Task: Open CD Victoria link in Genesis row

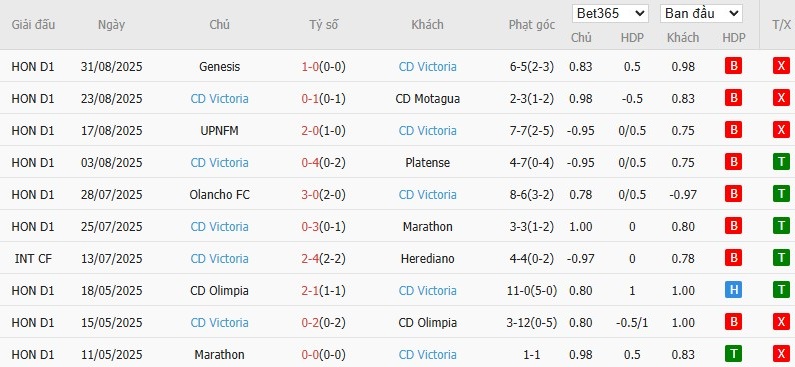Action: [427, 66]
